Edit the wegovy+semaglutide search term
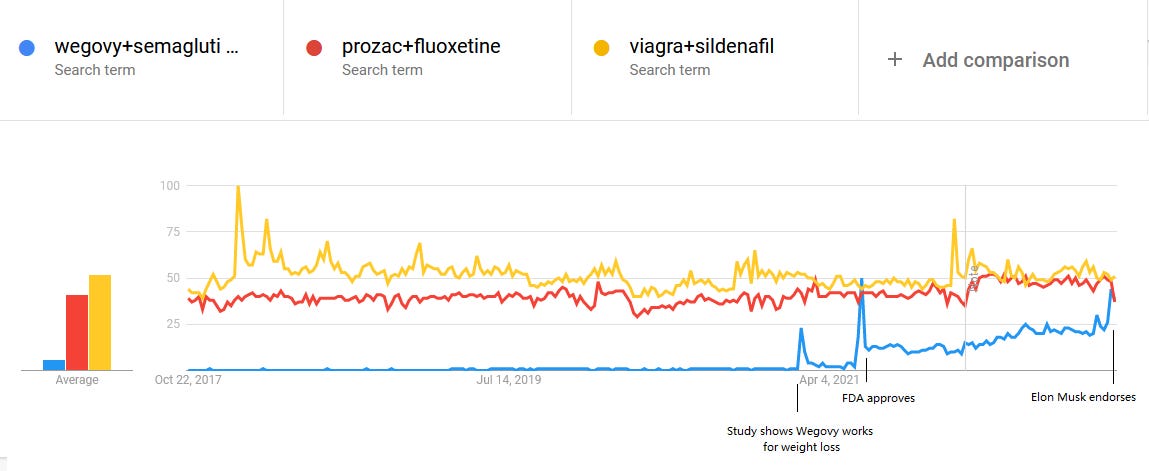This screenshot has width=1149, height=471. coord(147,47)
